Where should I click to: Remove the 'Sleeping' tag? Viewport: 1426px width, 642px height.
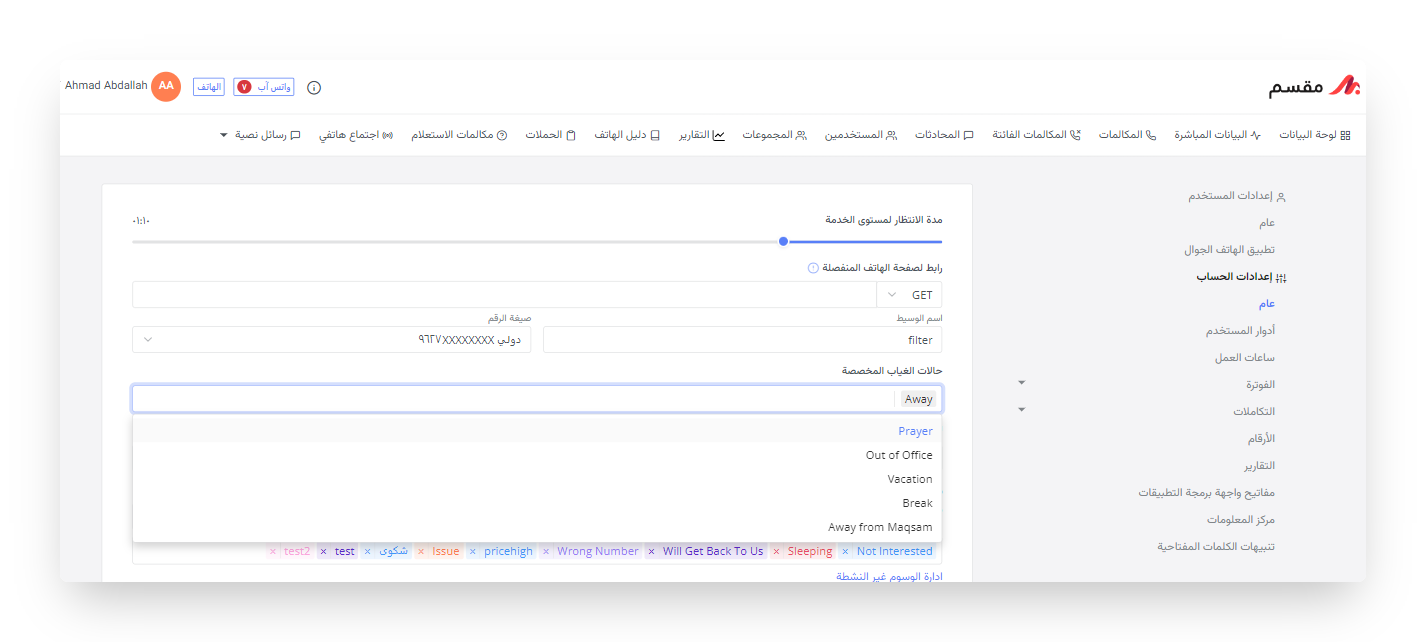point(776,551)
